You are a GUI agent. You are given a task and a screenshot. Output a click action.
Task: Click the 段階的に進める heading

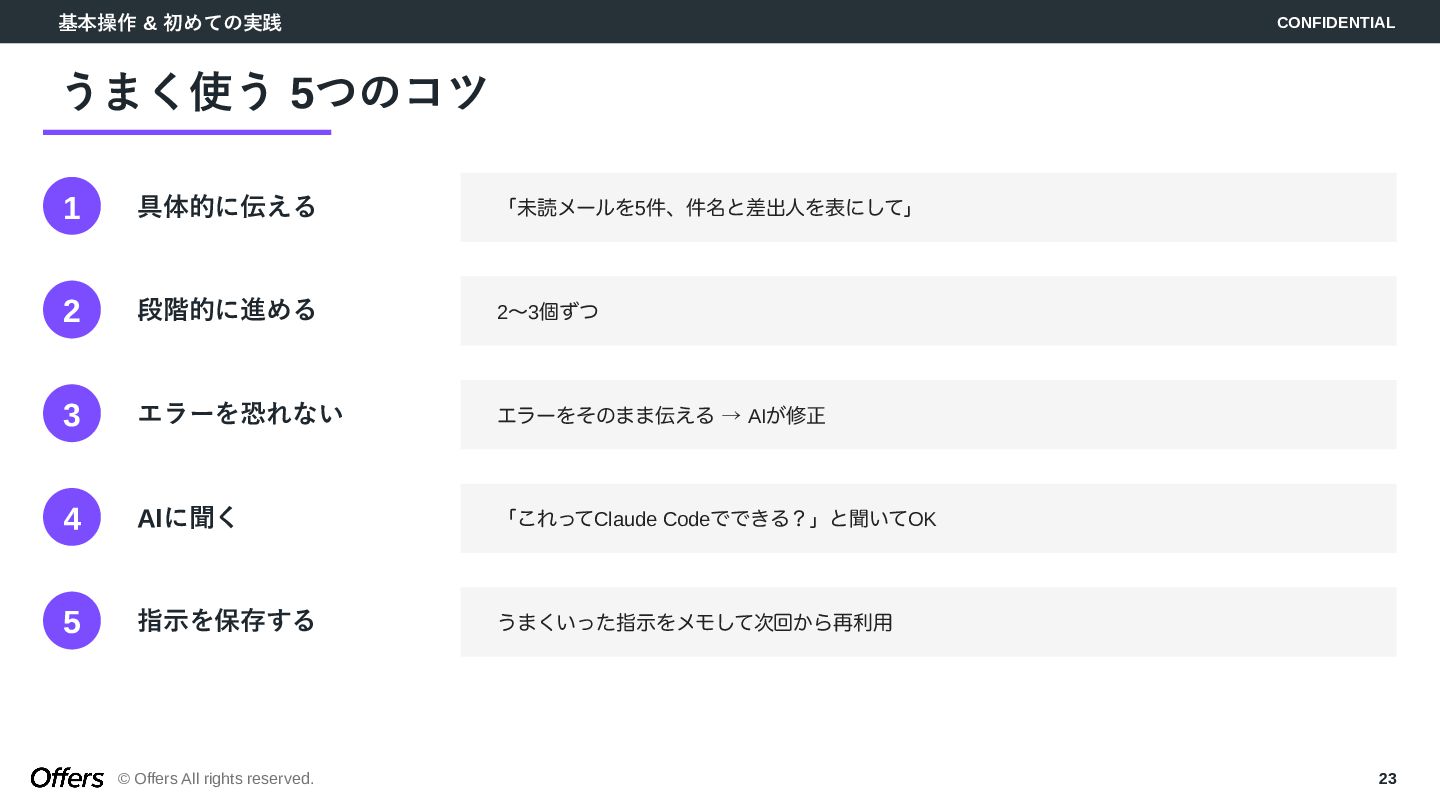click(227, 310)
